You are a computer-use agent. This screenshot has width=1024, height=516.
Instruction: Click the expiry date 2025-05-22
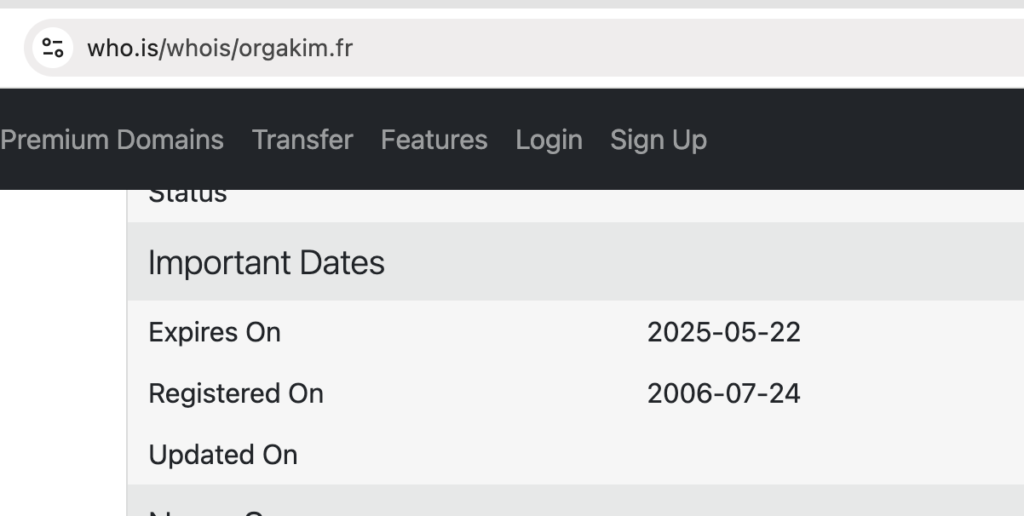pos(724,332)
